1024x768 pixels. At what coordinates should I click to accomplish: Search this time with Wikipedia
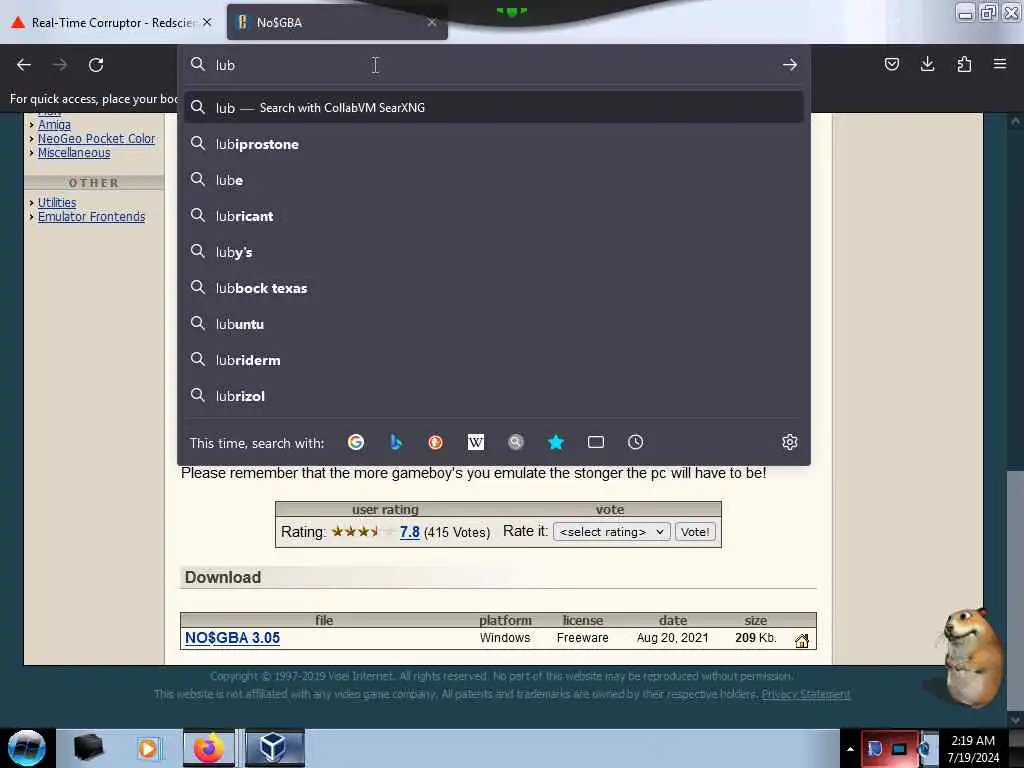tap(475, 443)
